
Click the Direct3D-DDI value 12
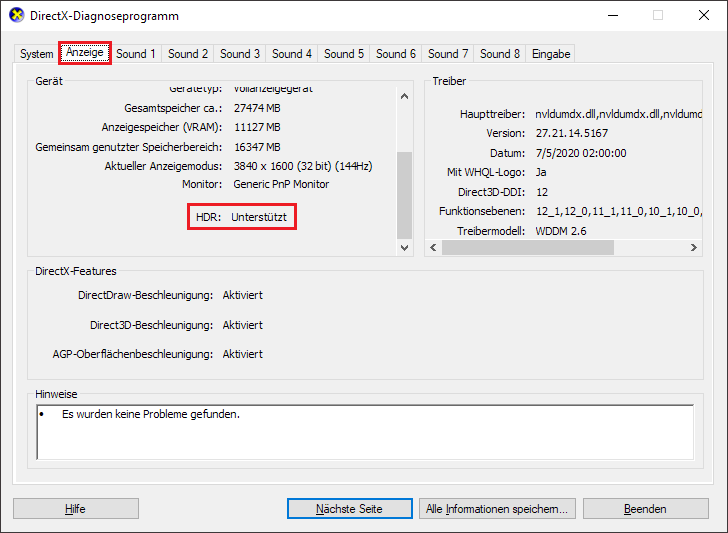coord(542,192)
